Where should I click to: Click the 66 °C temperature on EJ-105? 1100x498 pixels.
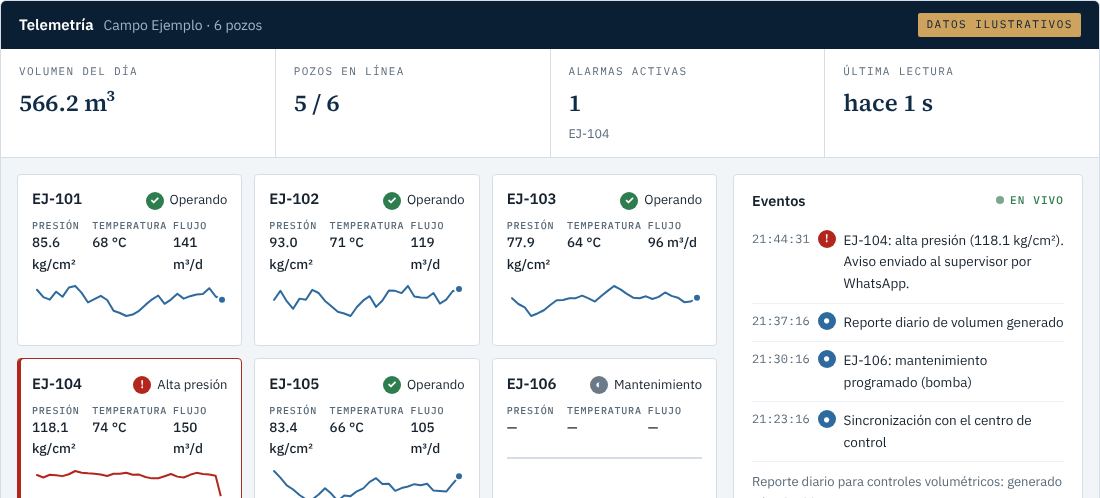tap(347, 428)
